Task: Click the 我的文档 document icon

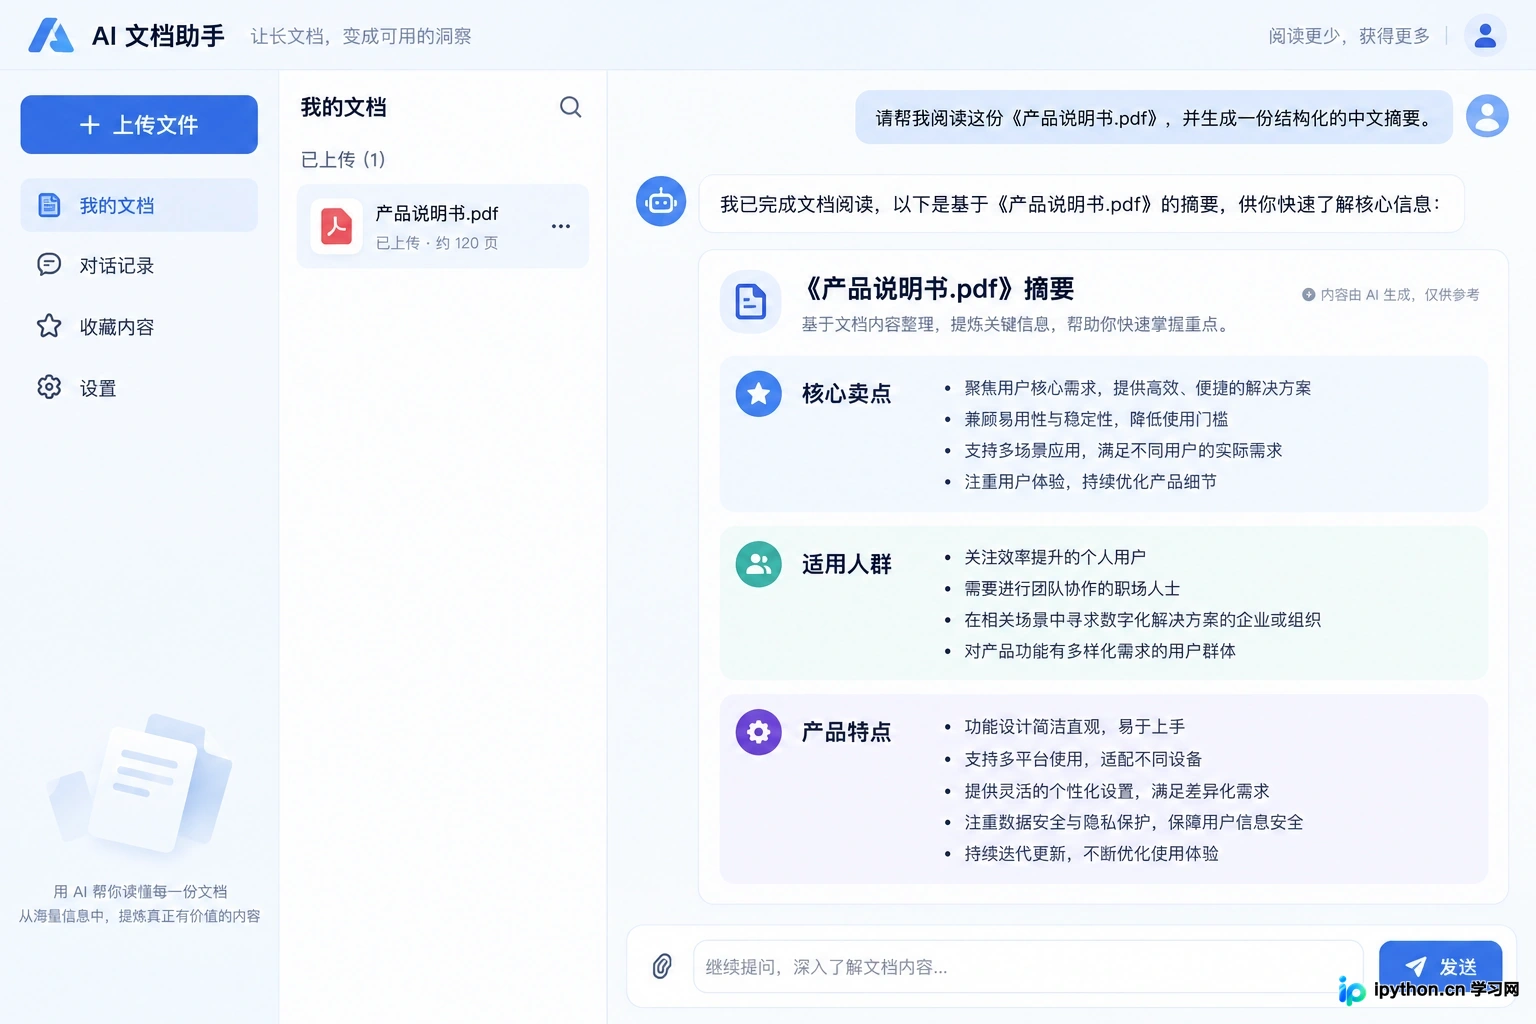Action: (x=49, y=205)
